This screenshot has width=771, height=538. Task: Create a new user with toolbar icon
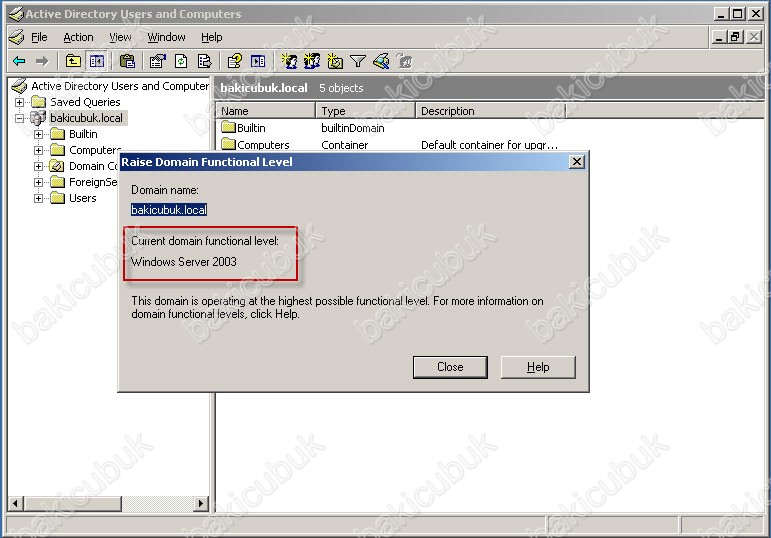click(289, 61)
